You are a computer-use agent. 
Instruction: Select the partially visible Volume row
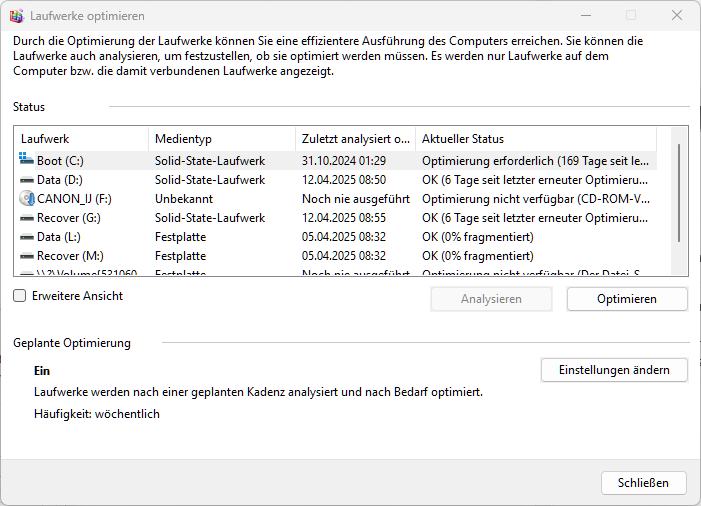tap(80, 272)
